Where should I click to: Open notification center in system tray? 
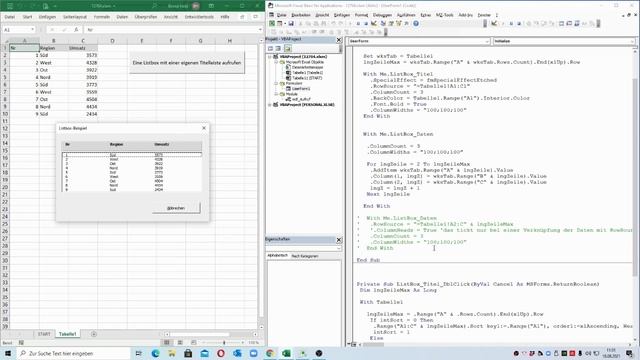[630, 353]
